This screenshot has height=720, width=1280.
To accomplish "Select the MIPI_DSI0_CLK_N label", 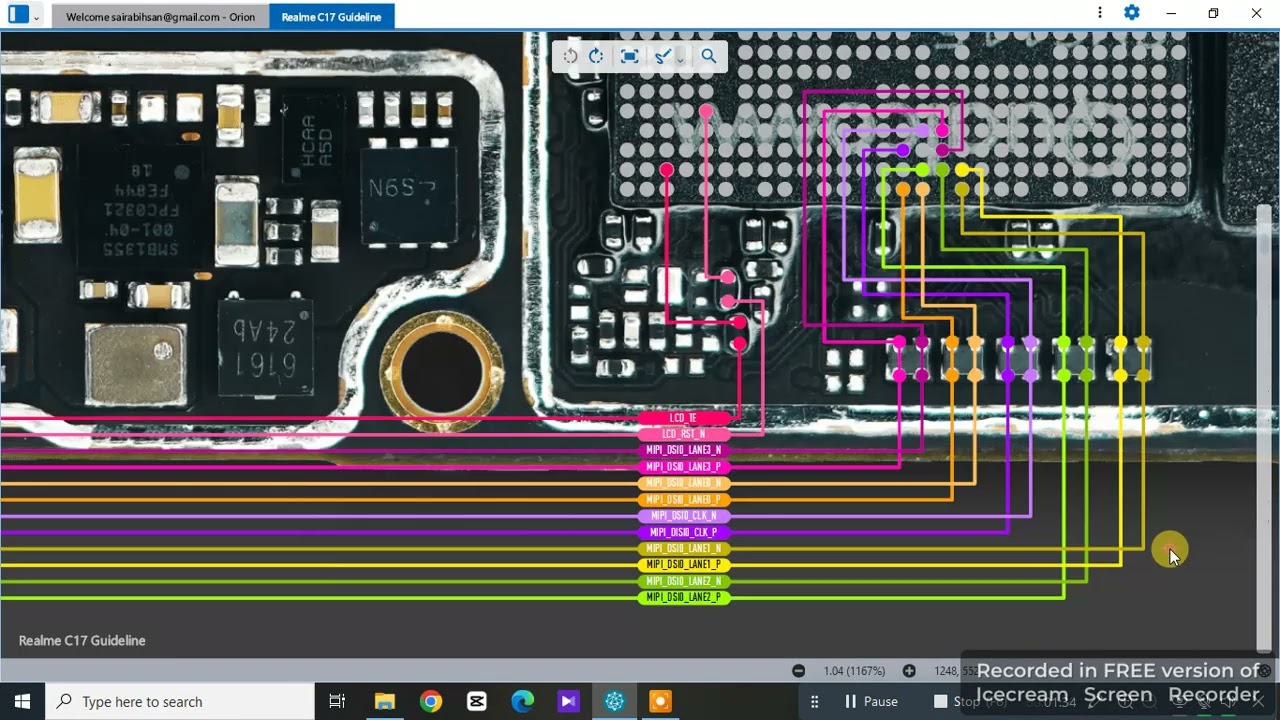I will pos(684,516).
